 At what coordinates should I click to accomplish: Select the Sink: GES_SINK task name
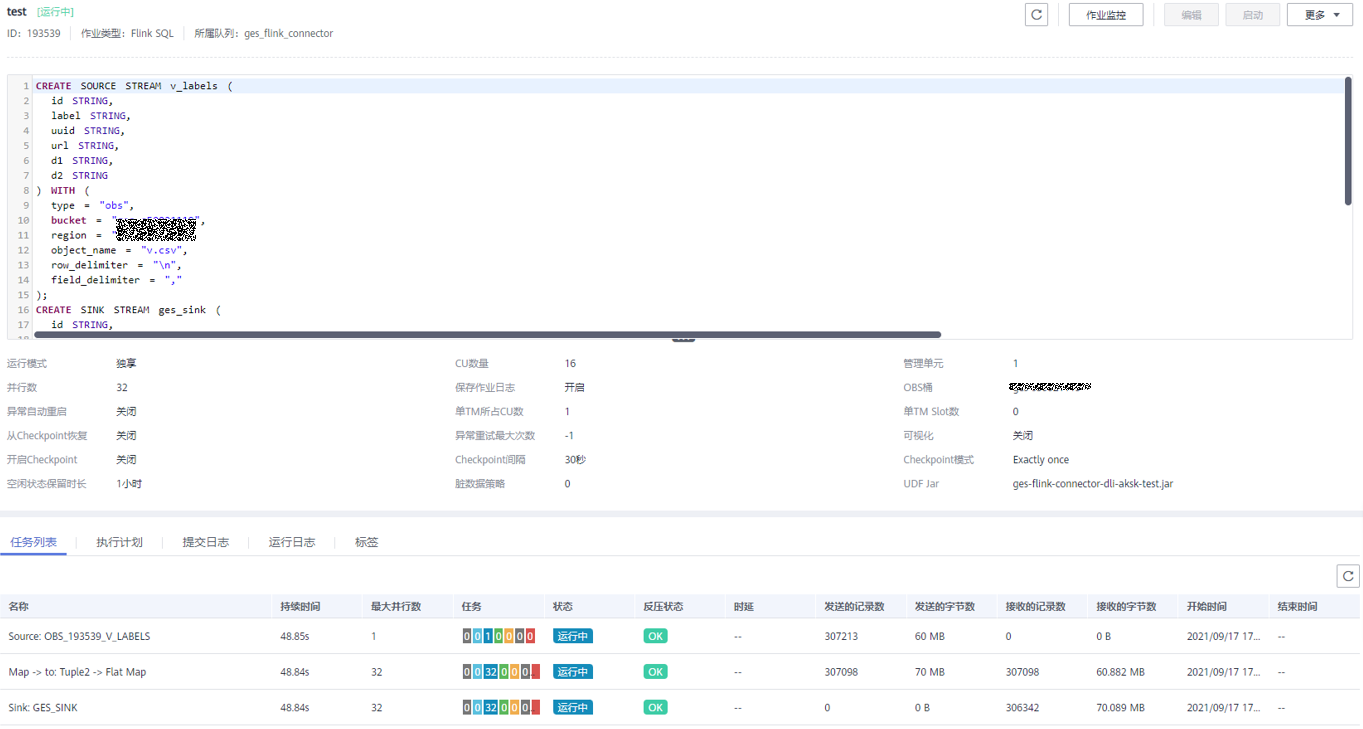(43, 708)
